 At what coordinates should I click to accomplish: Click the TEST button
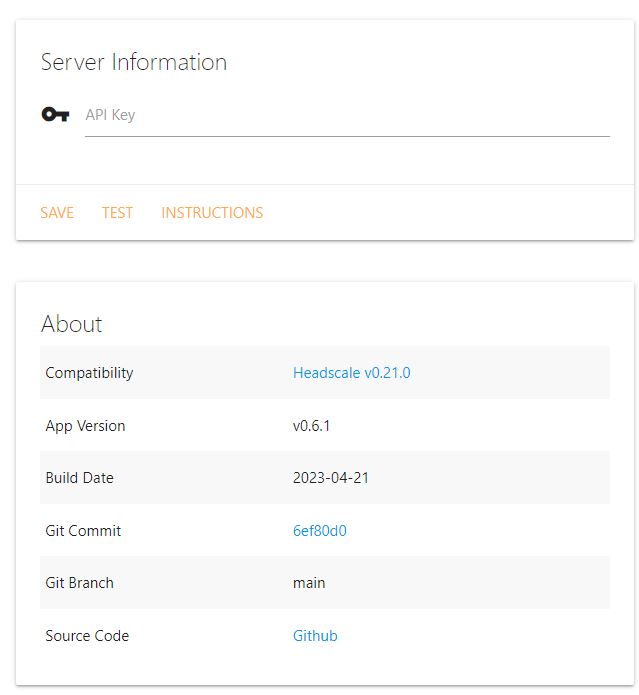coord(117,213)
